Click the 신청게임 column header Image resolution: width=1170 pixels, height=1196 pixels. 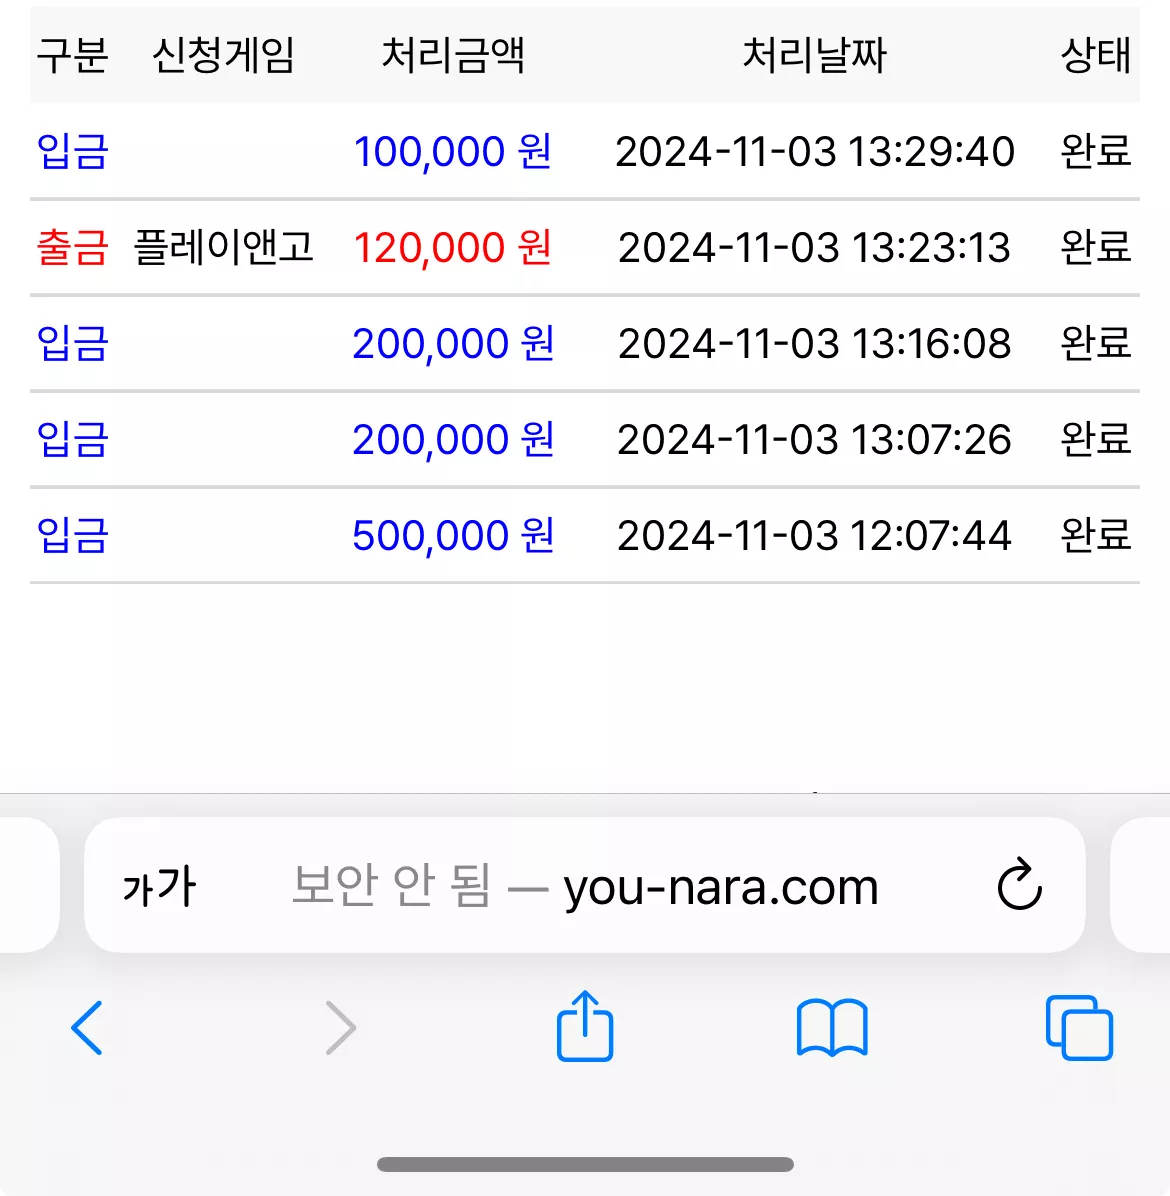[x=223, y=55]
